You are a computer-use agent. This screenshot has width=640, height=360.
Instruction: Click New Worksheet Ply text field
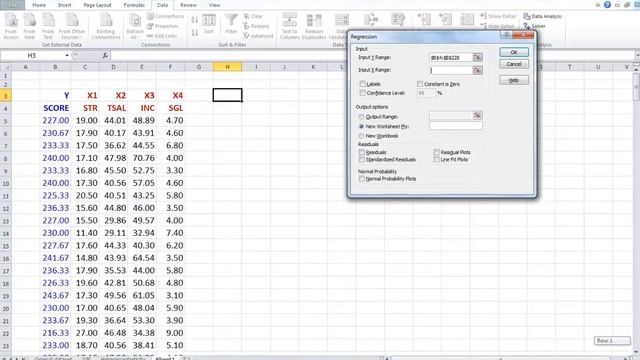(x=456, y=126)
